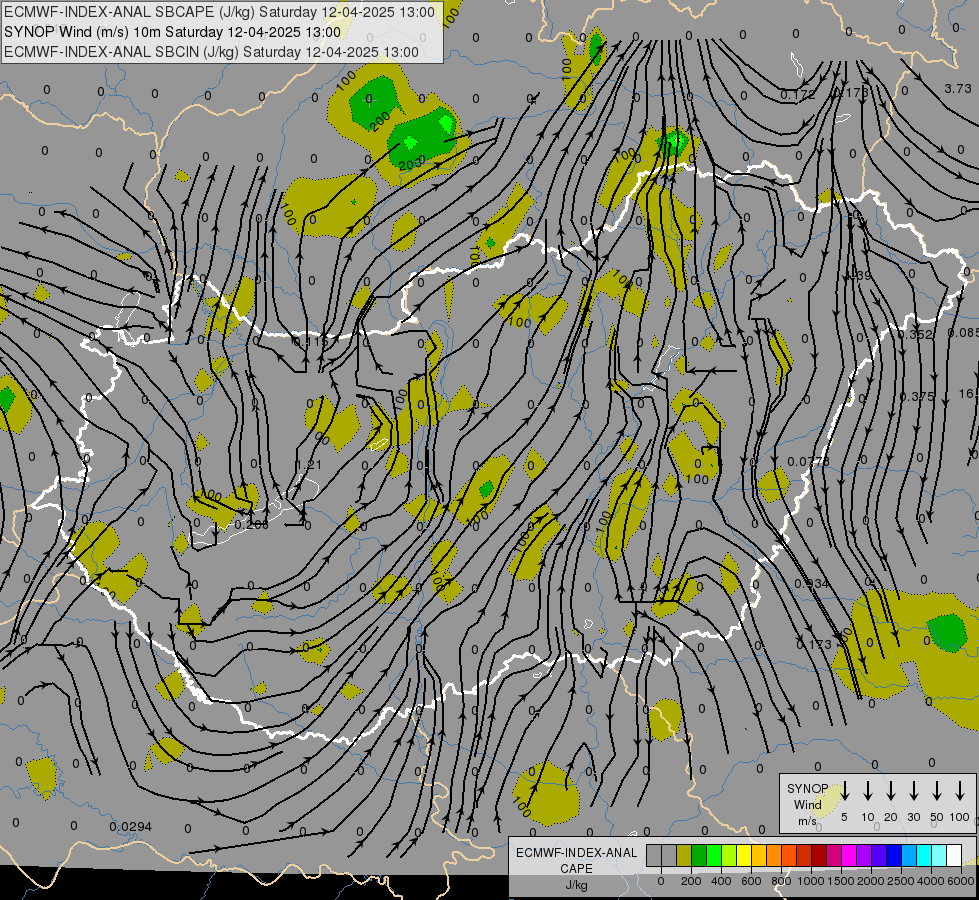Click the 600 legend scale value
The image size is (979, 900).
click(x=751, y=881)
